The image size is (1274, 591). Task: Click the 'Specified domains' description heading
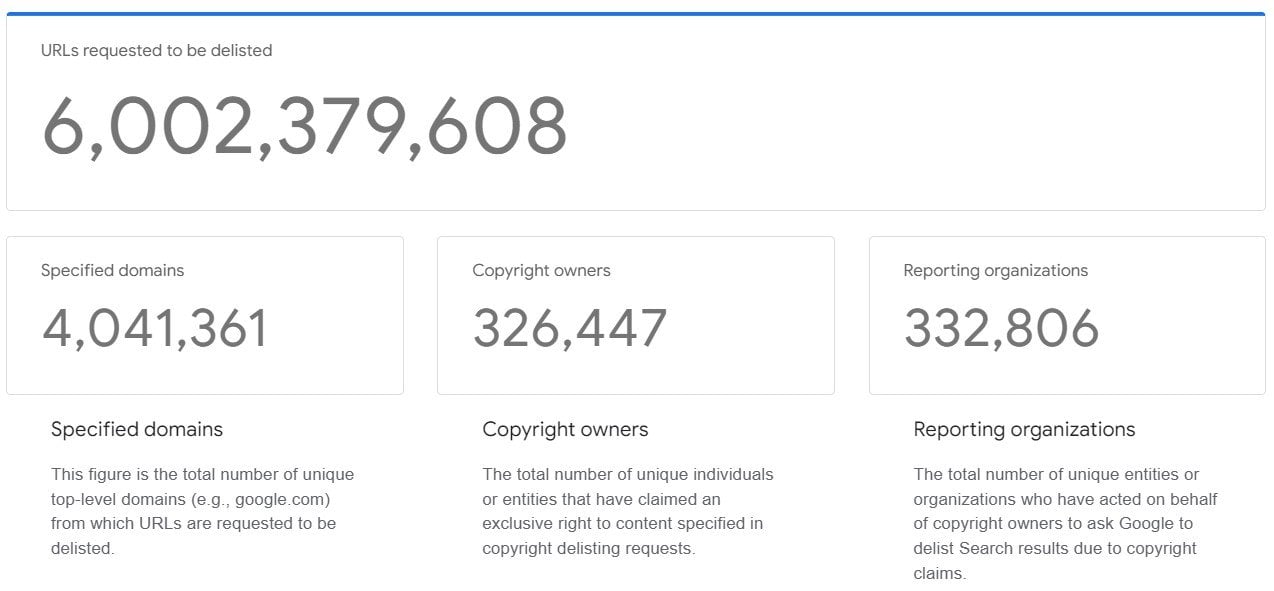pos(137,429)
